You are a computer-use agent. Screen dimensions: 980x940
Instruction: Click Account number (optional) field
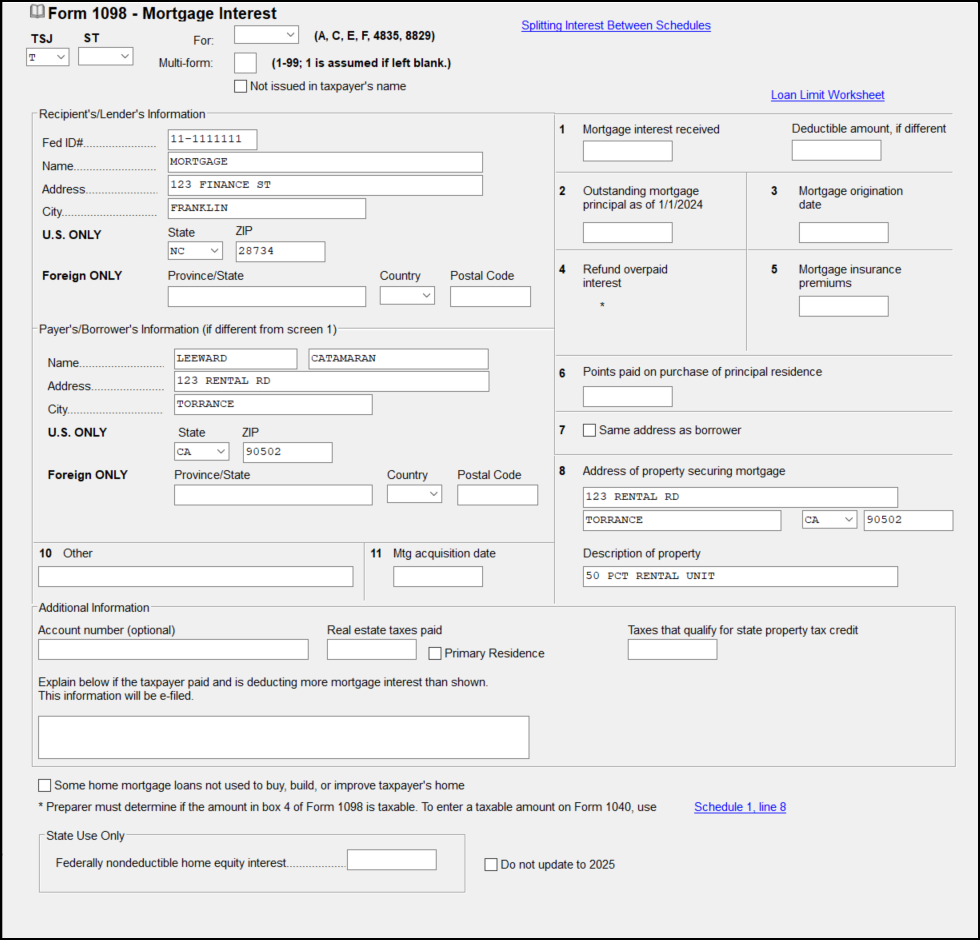[173, 649]
